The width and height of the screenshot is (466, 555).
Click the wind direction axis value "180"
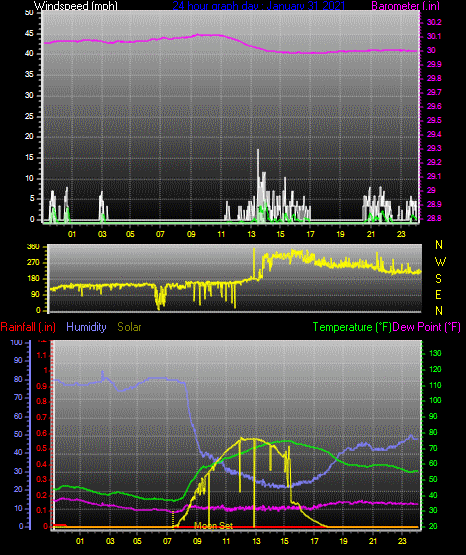(x=33, y=279)
